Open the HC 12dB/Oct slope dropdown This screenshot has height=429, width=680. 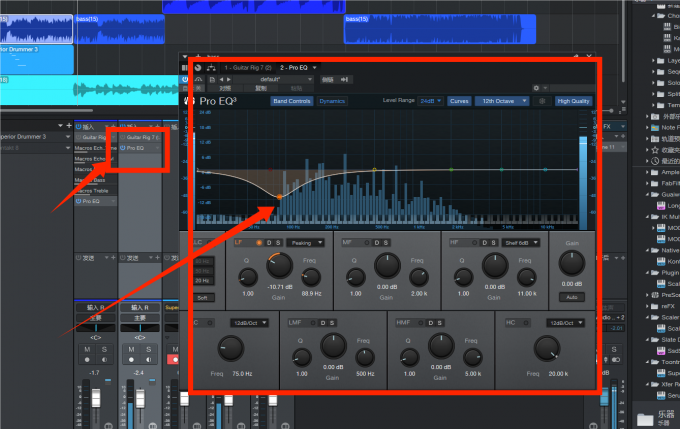(565, 323)
